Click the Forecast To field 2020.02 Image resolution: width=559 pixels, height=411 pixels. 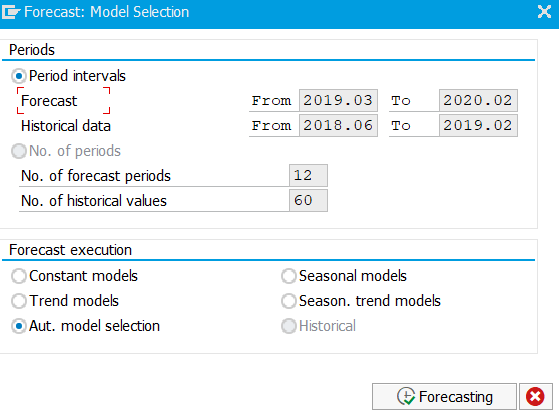click(x=478, y=101)
